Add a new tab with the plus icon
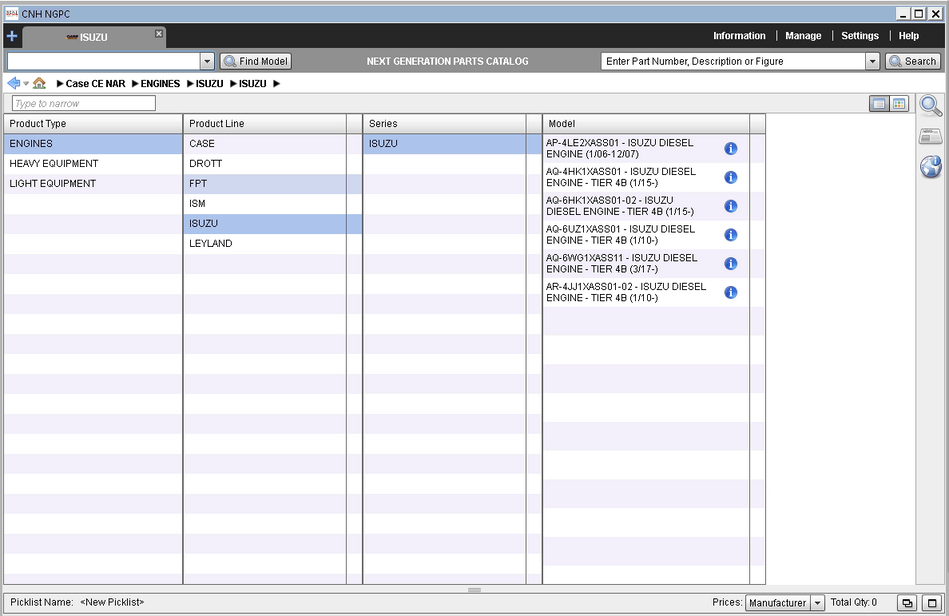 (x=12, y=36)
